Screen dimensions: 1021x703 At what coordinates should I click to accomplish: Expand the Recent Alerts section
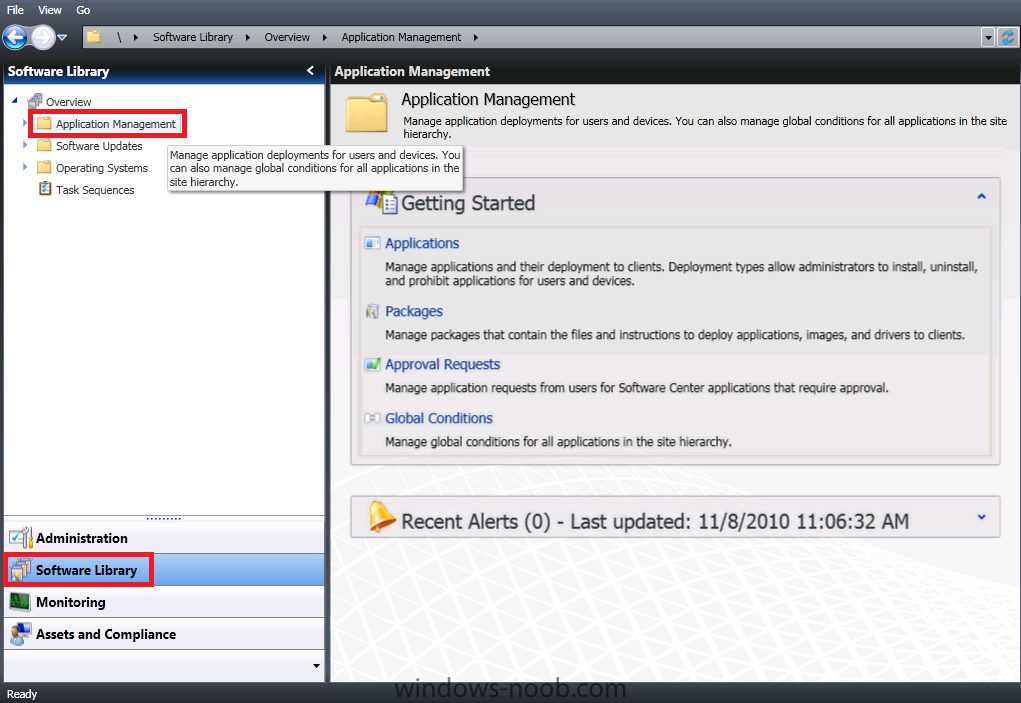(x=981, y=517)
